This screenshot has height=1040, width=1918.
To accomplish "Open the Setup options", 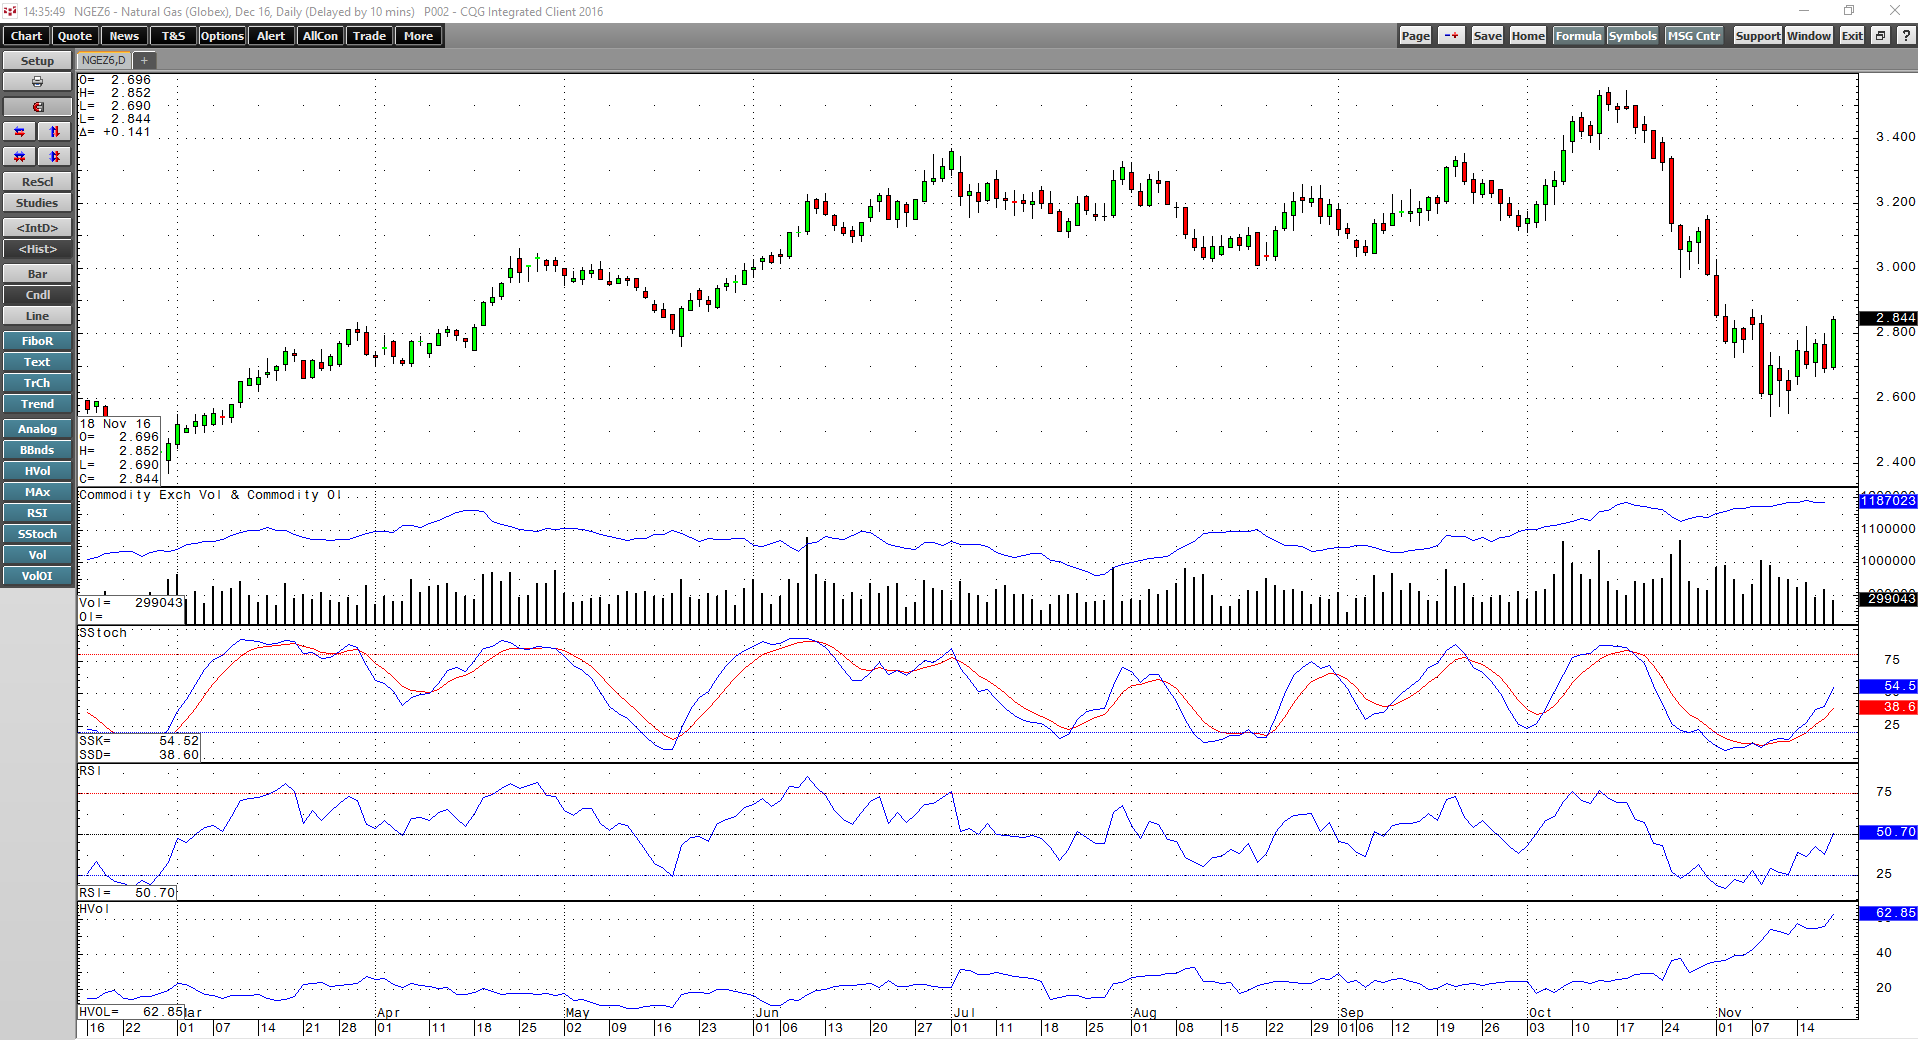I will point(37,61).
